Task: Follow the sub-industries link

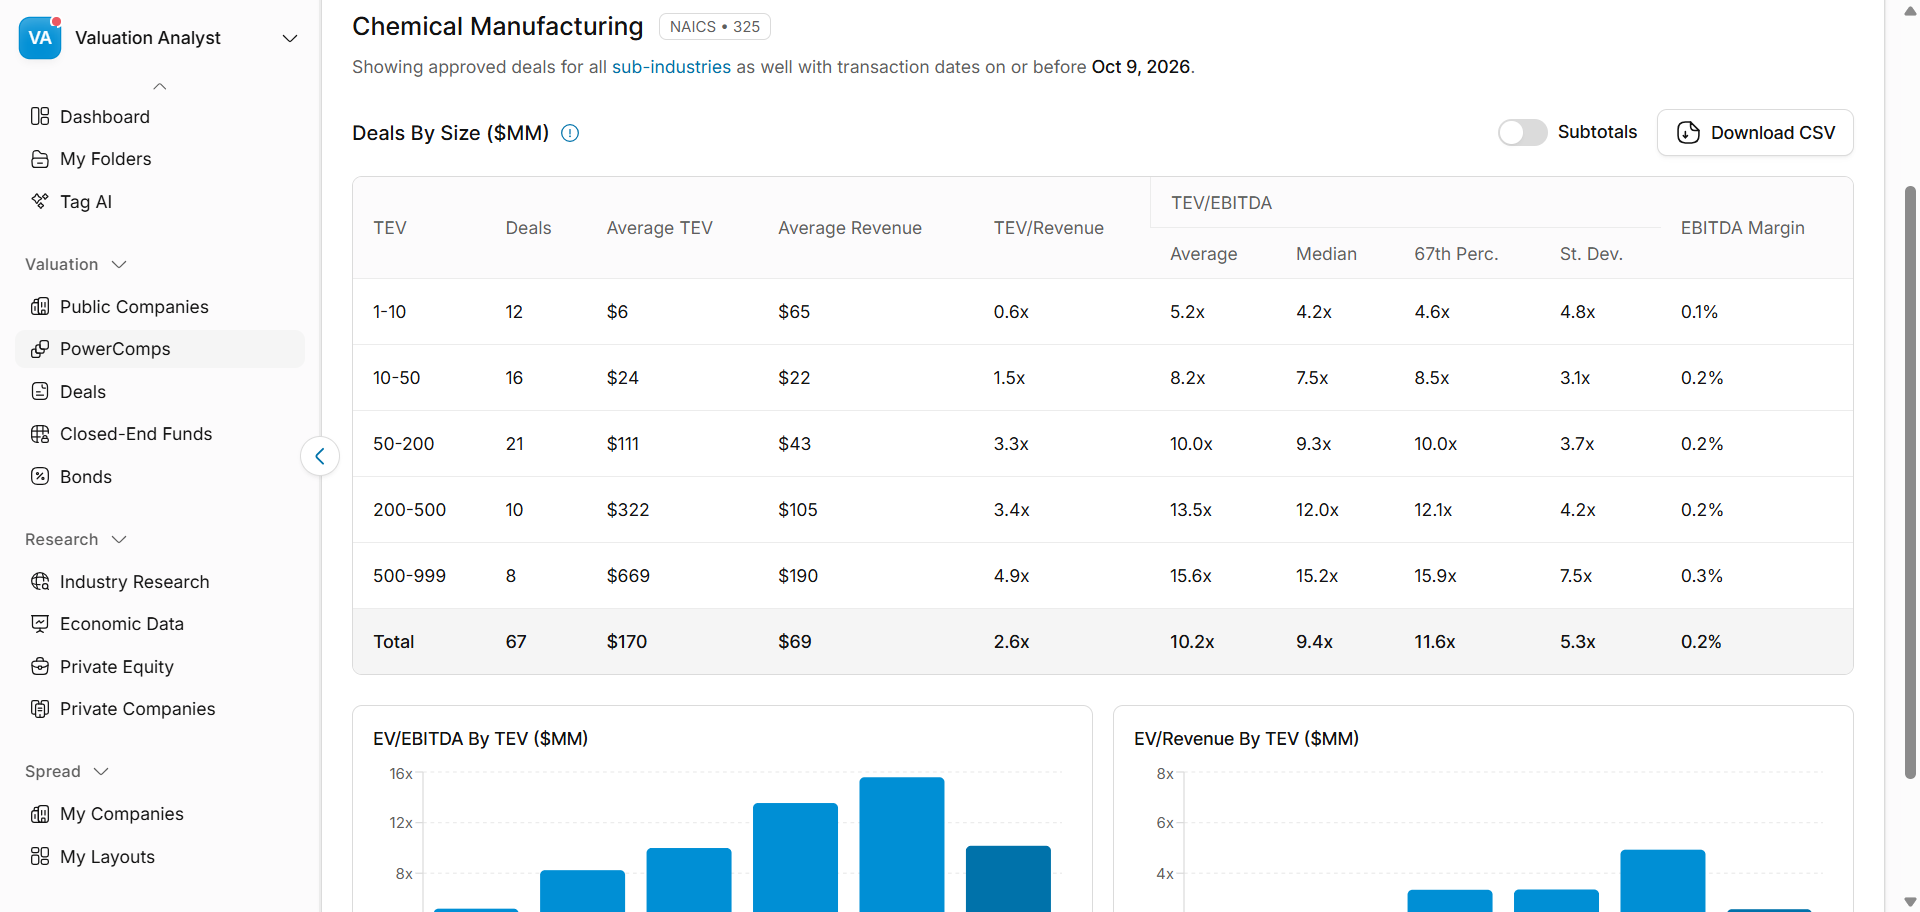Action: click(671, 67)
